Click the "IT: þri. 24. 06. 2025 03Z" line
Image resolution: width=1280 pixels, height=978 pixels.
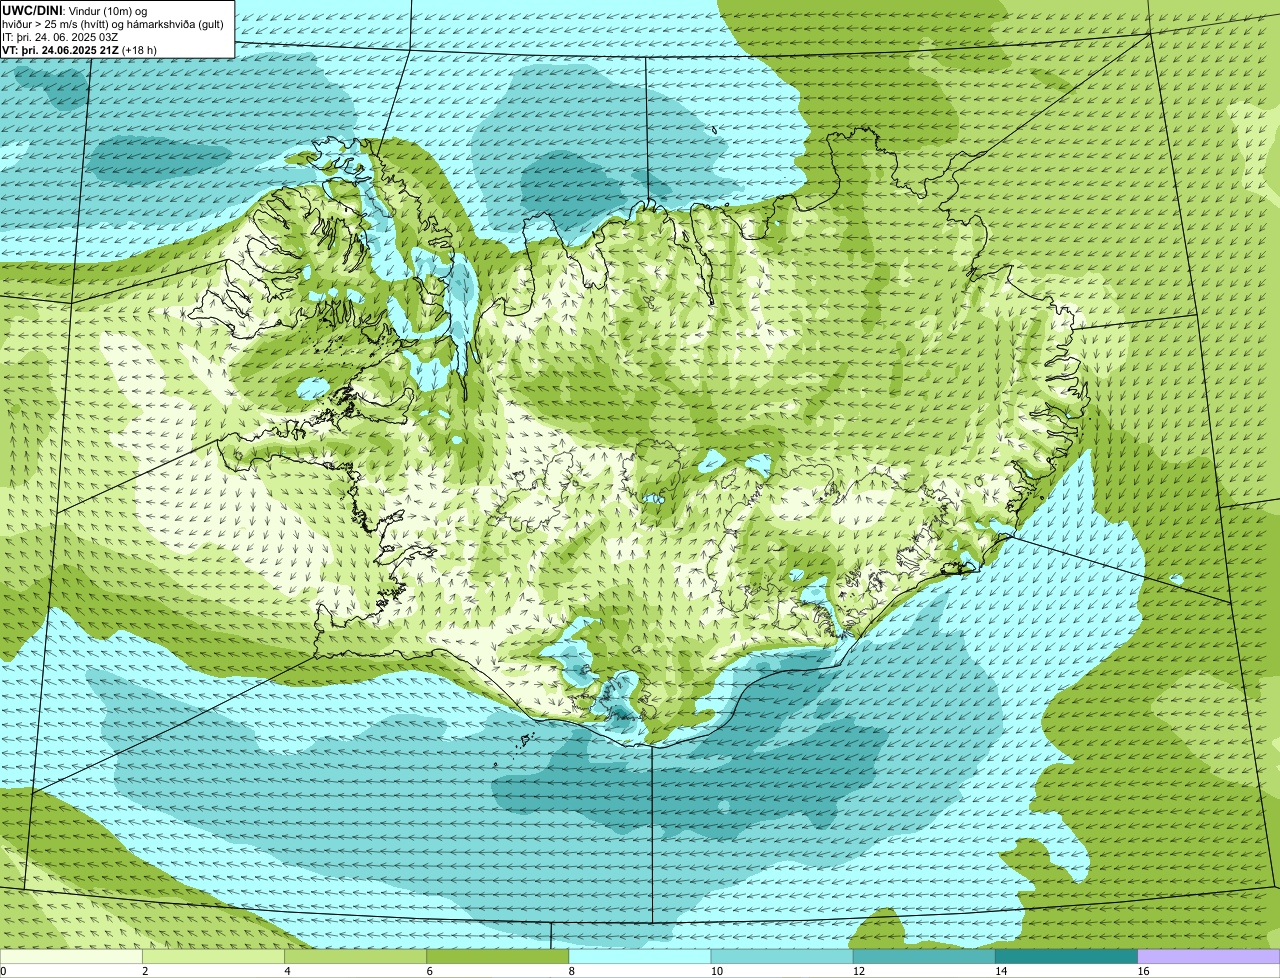60,37
